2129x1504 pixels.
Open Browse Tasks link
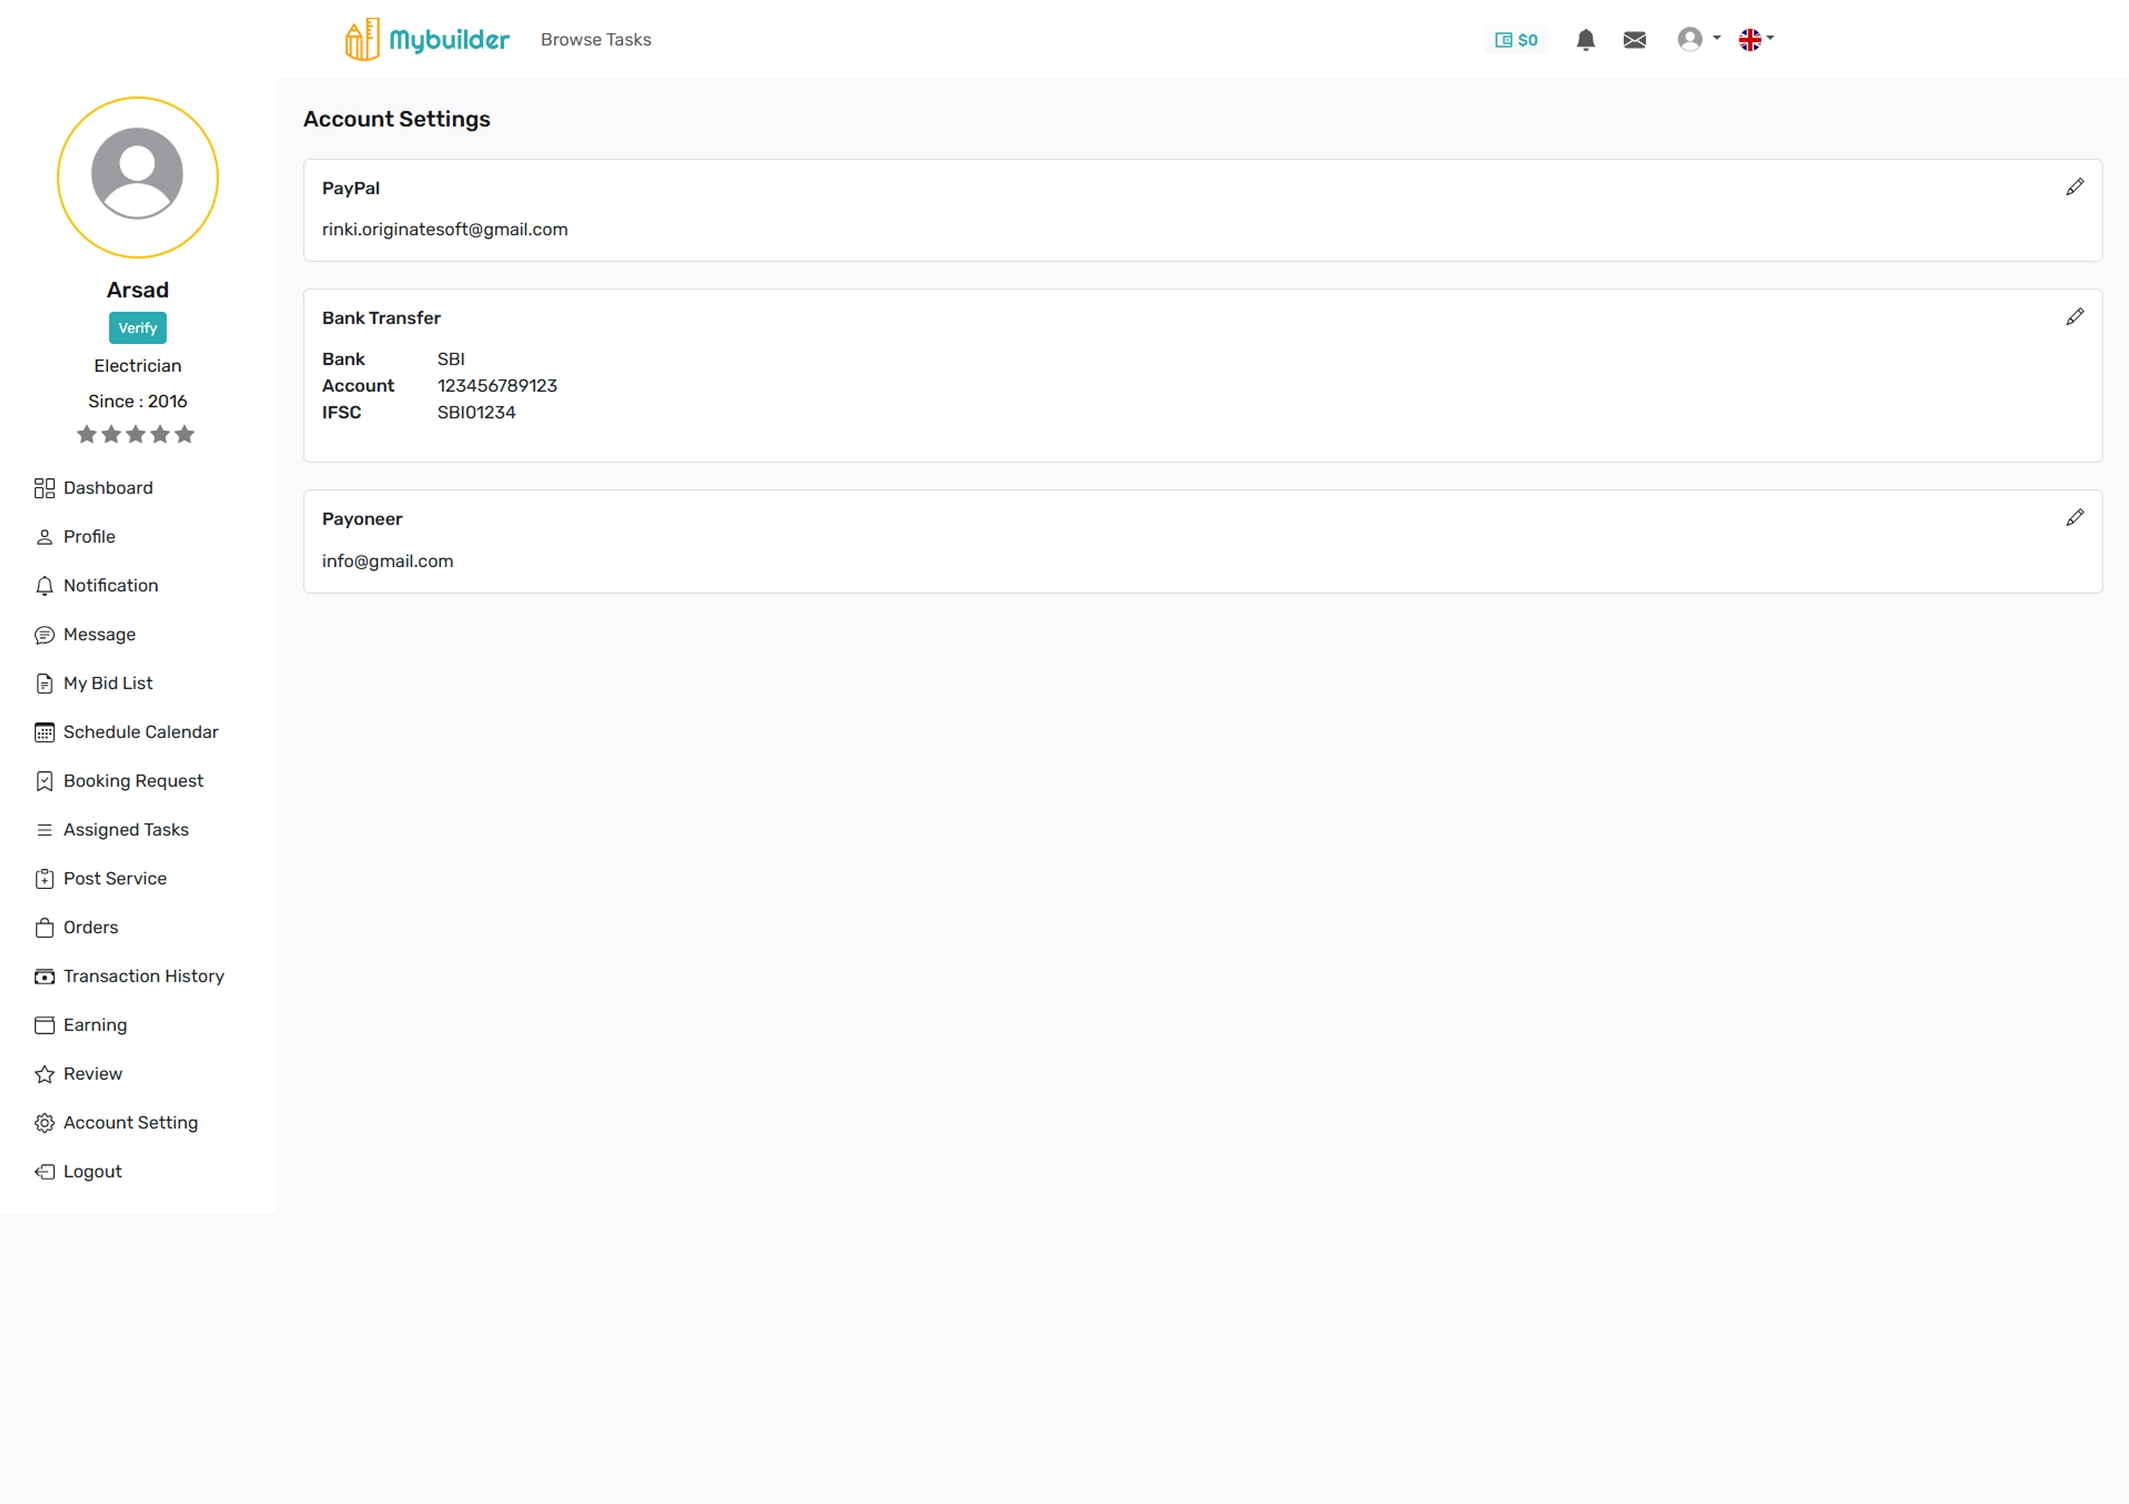(595, 40)
